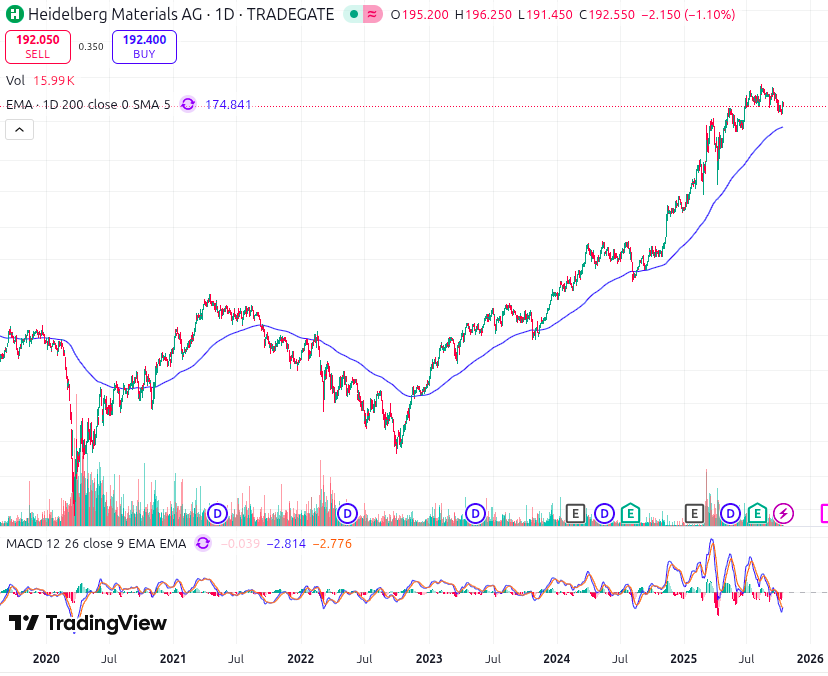The image size is (828, 676).
Task: Click the purple lightning bolt event marker
Action: [x=784, y=513]
